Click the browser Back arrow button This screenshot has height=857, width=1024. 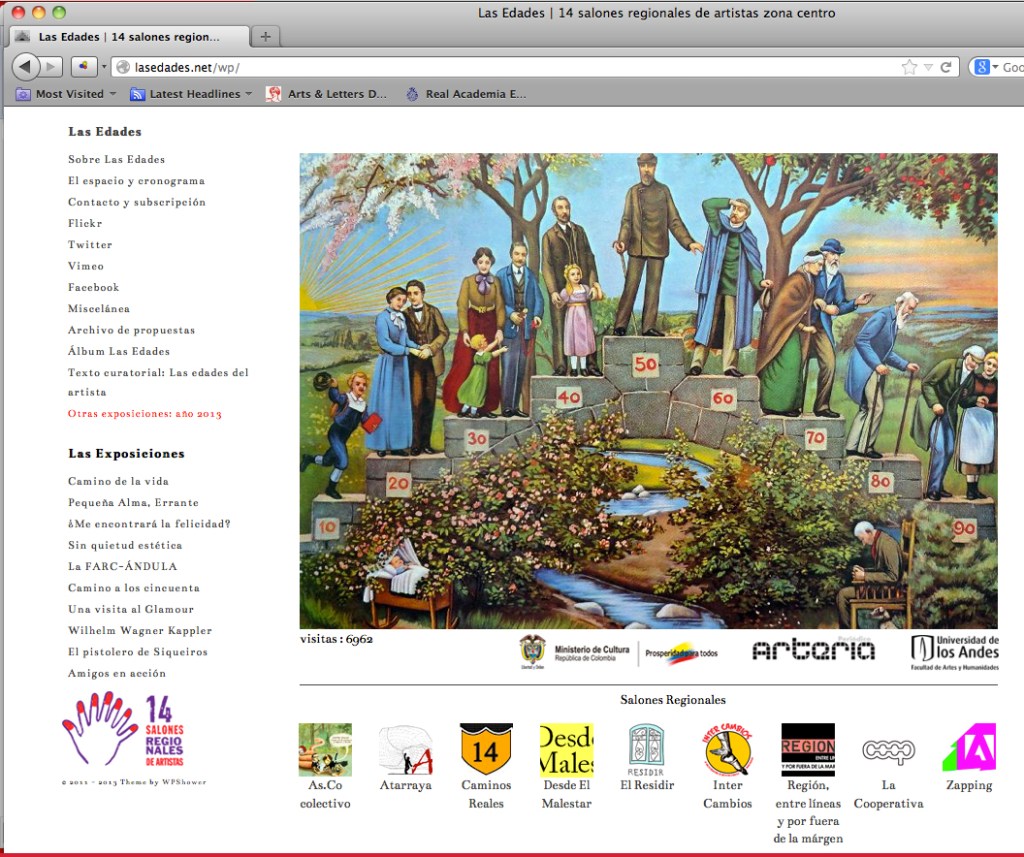pyautogui.click(x=26, y=67)
